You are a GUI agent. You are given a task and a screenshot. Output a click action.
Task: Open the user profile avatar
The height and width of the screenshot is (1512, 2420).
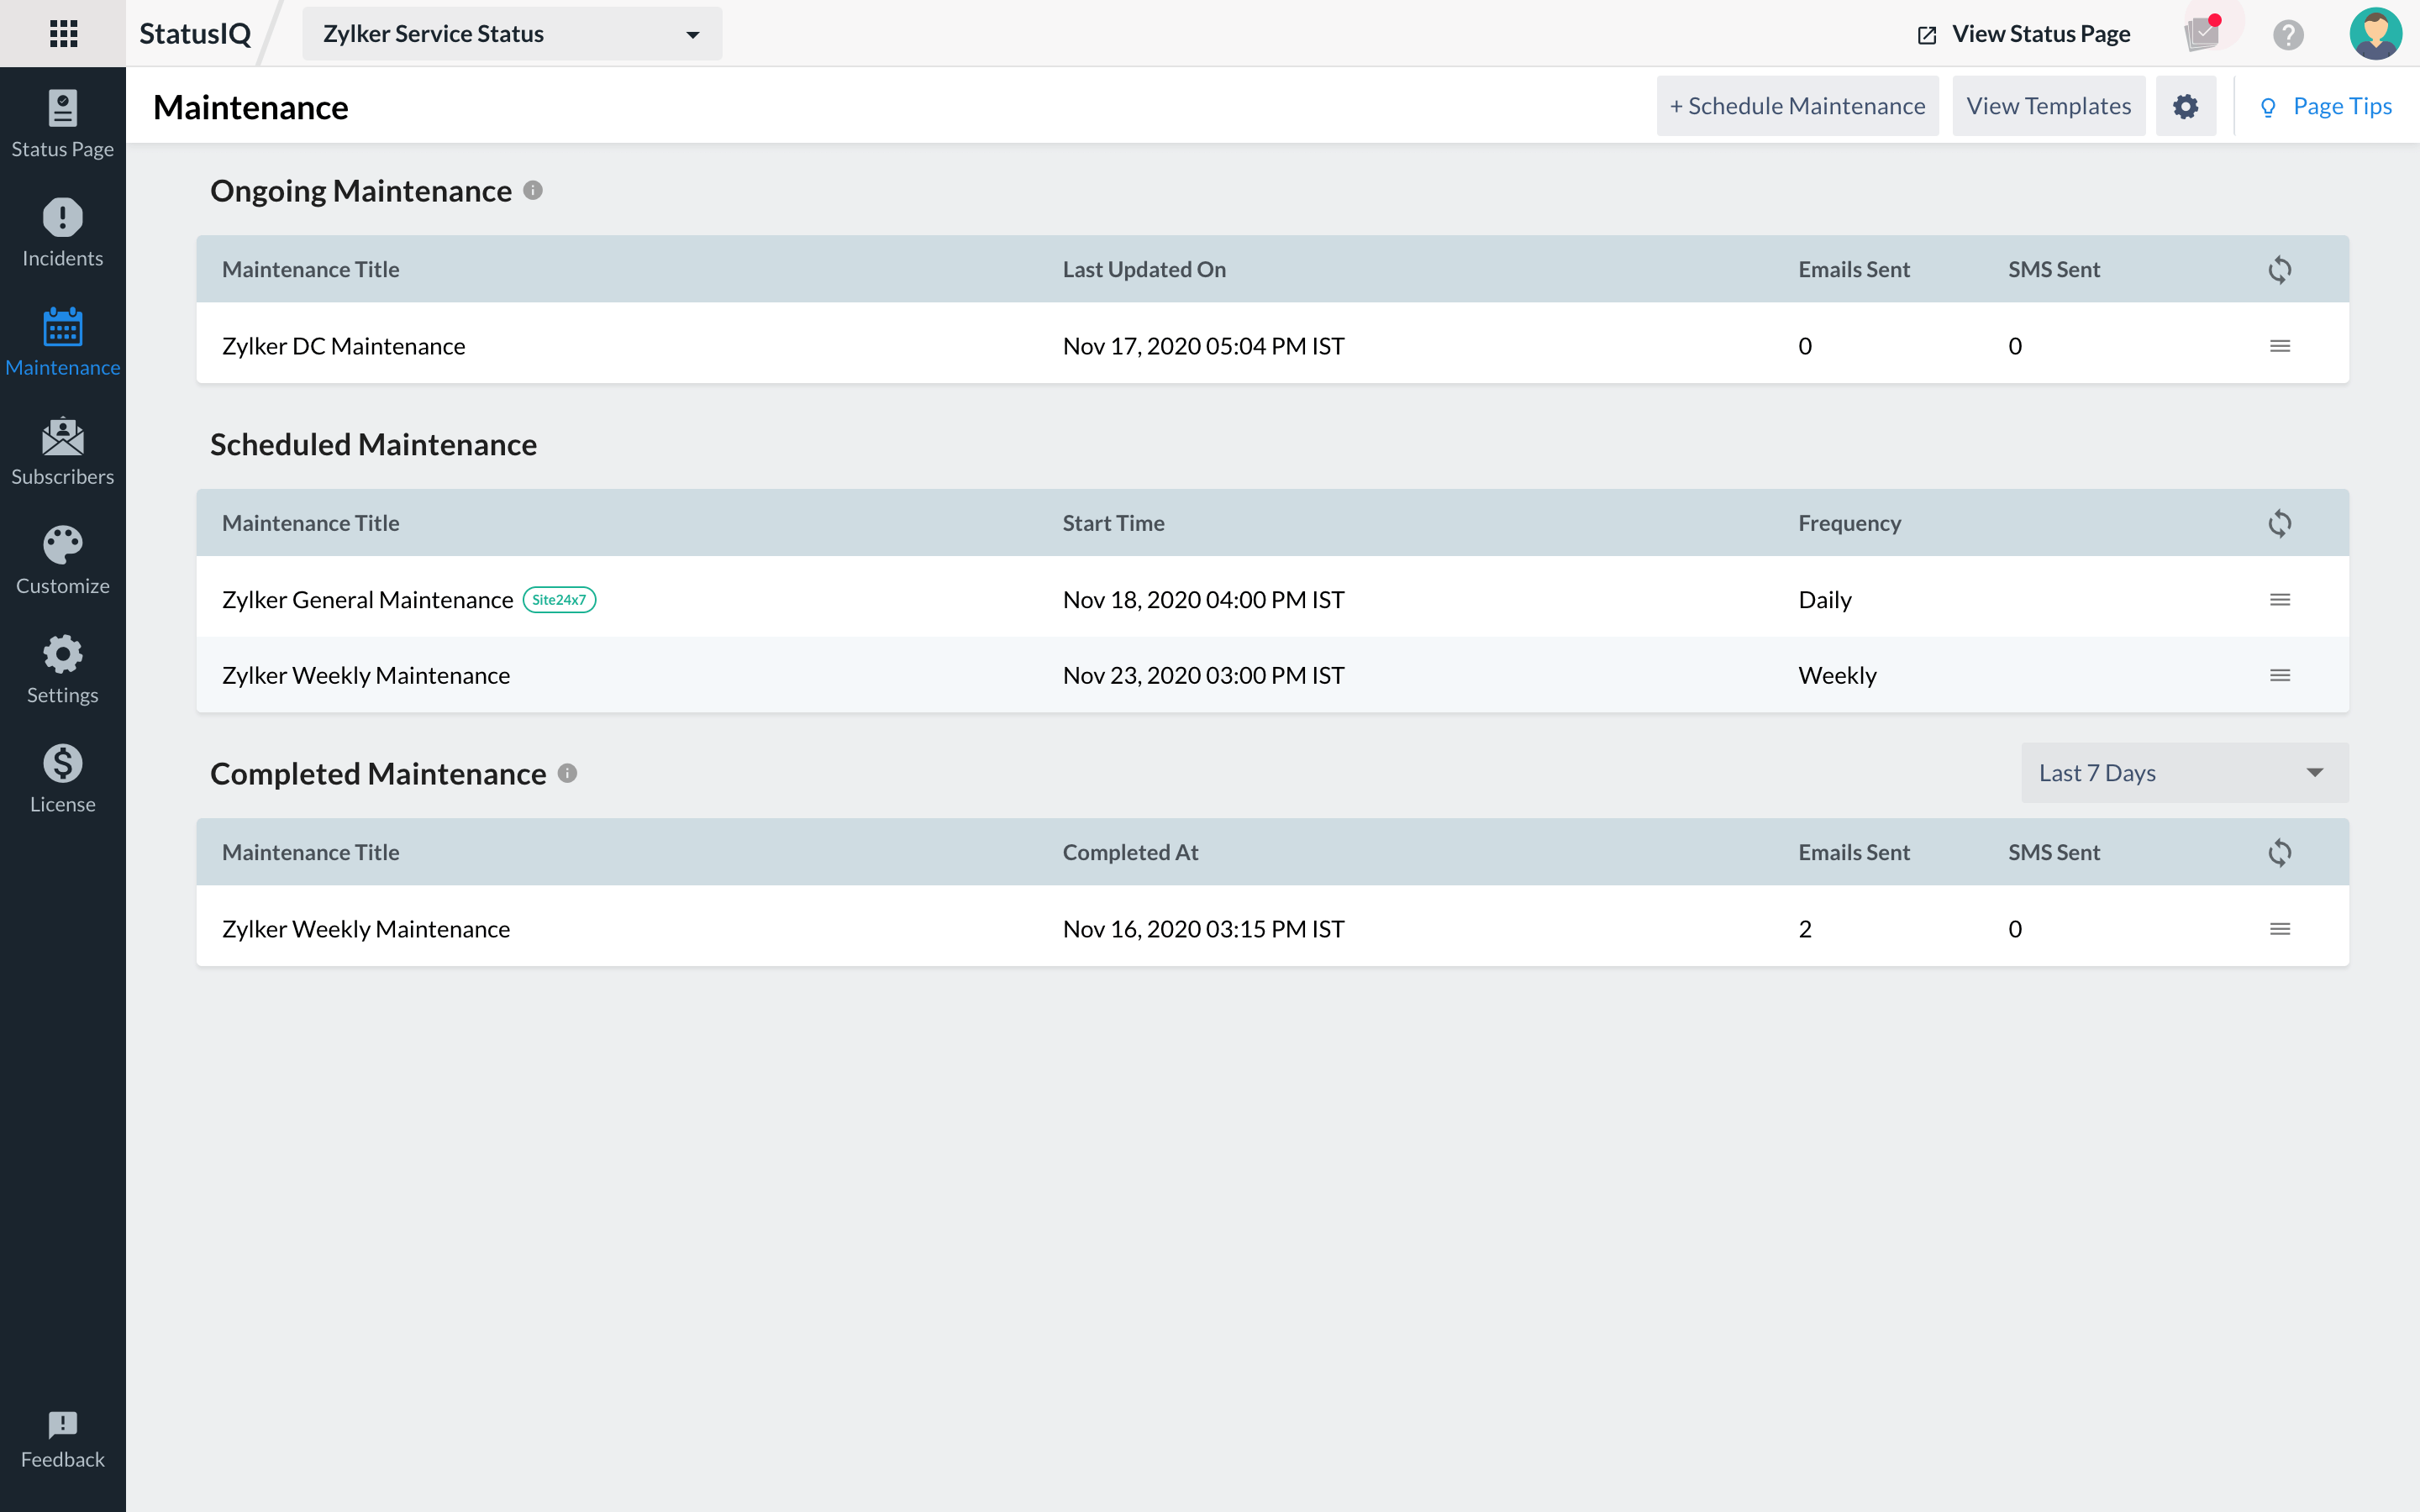[x=2375, y=33]
